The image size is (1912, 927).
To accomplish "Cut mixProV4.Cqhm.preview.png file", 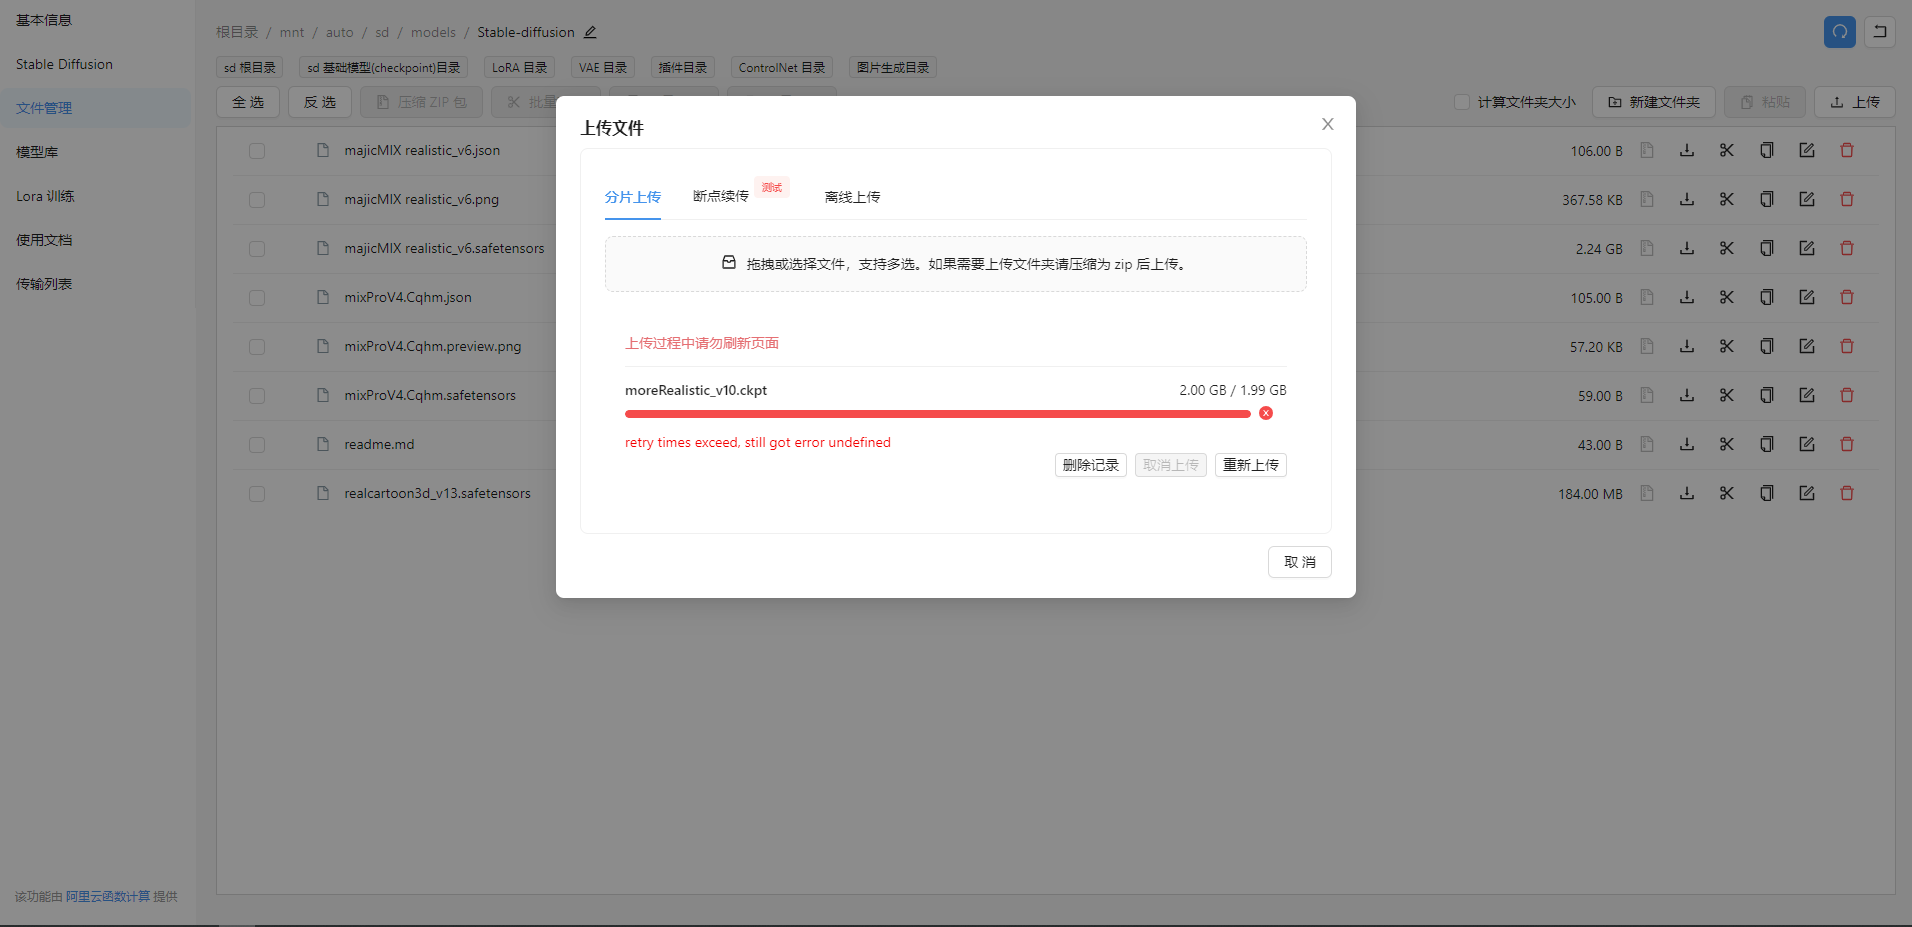I will [x=1727, y=347].
